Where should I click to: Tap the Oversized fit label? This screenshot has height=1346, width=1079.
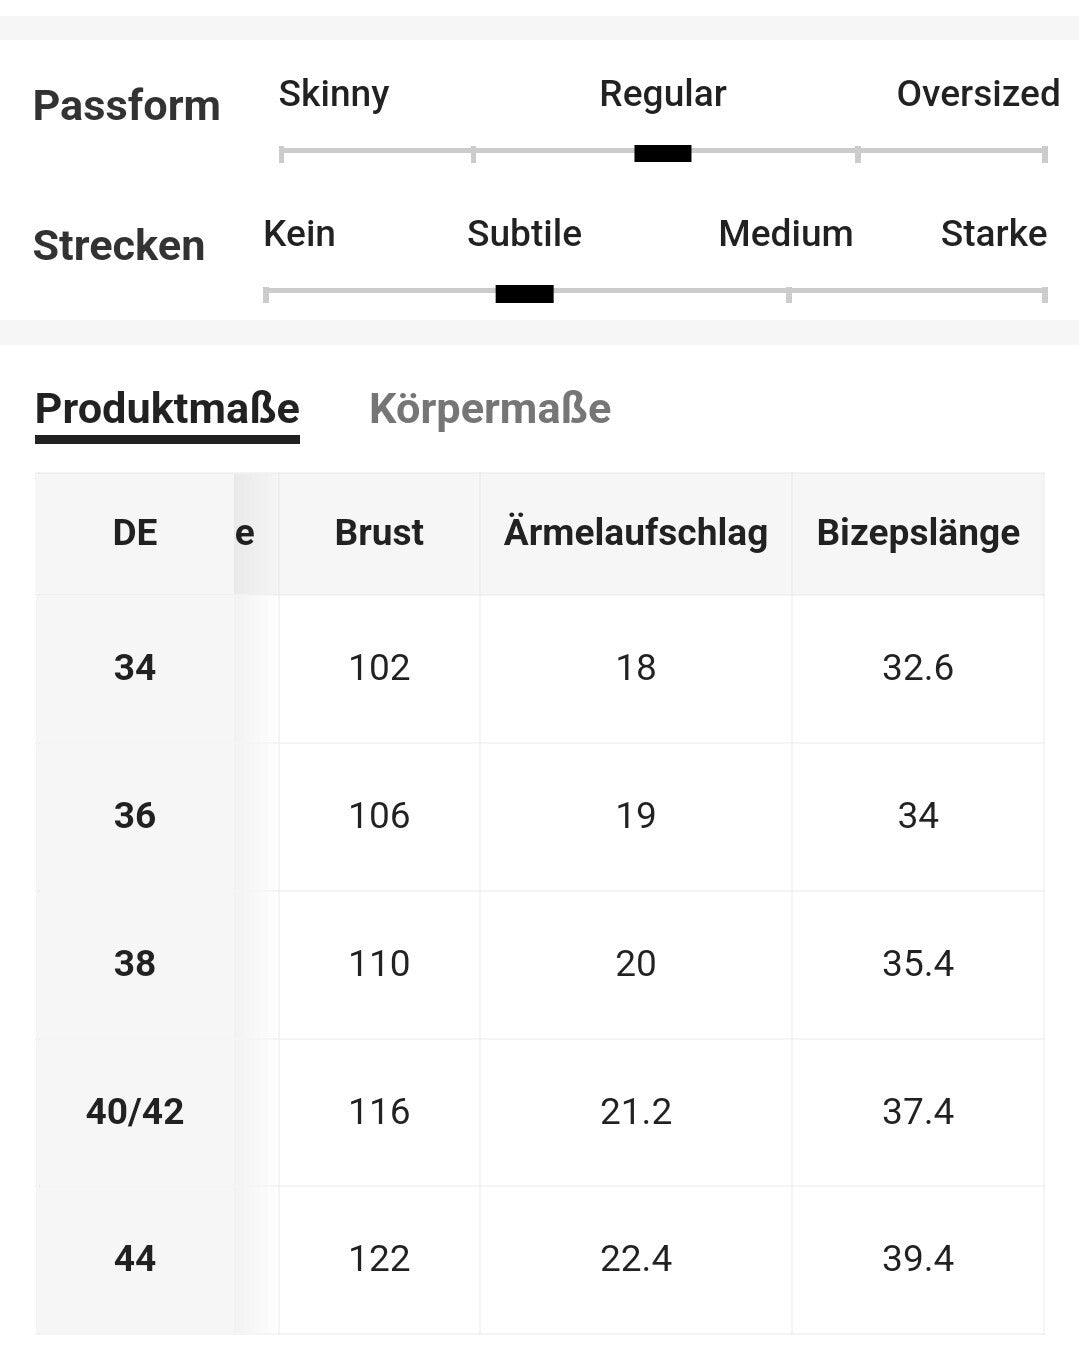[x=977, y=94]
